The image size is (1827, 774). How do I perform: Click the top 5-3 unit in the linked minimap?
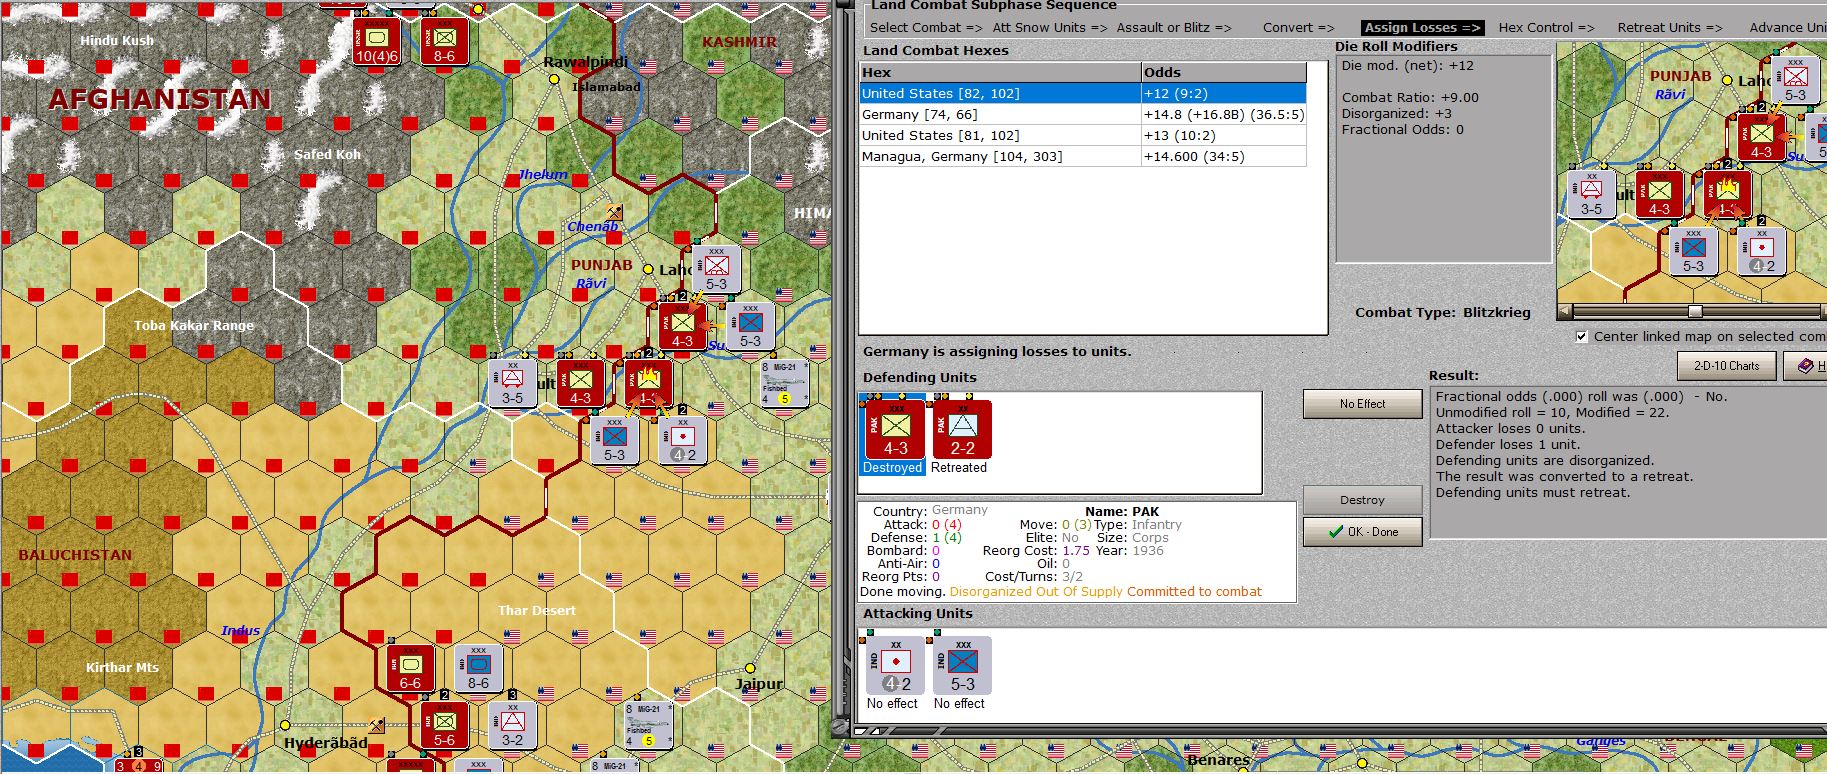point(1795,80)
